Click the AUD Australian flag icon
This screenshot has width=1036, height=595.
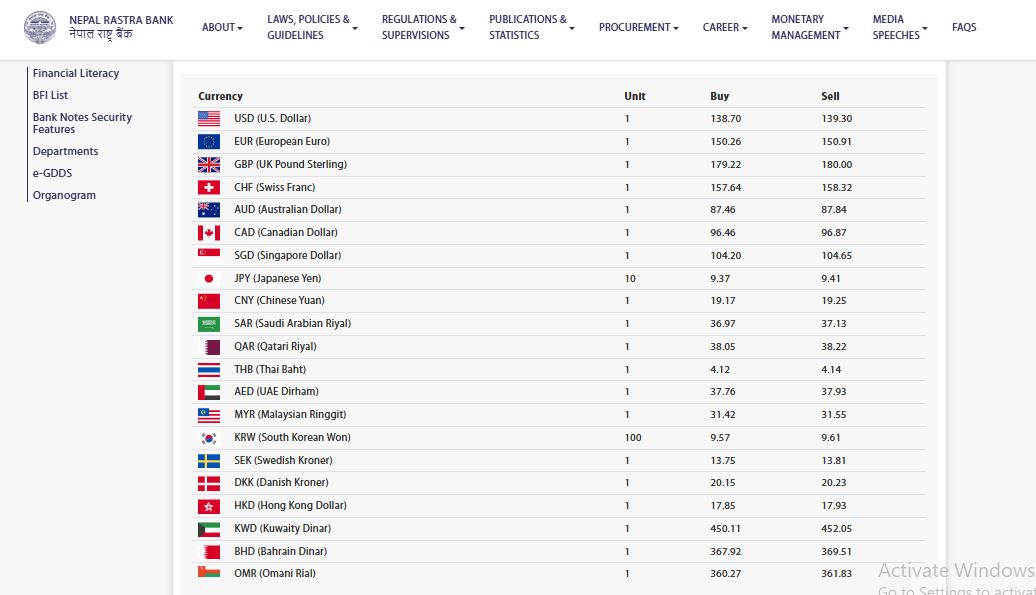pyautogui.click(x=209, y=209)
